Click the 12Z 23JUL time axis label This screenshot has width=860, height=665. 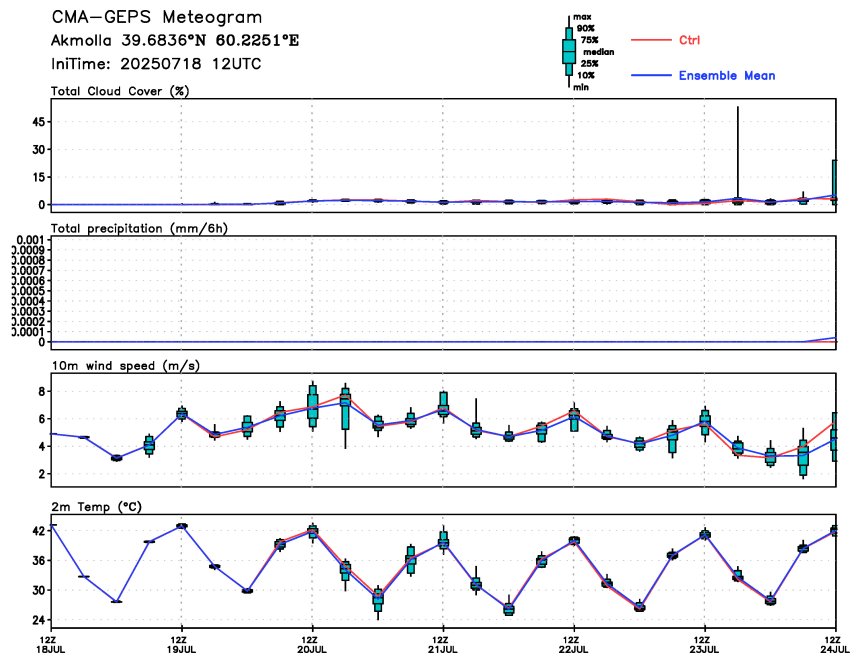705,645
